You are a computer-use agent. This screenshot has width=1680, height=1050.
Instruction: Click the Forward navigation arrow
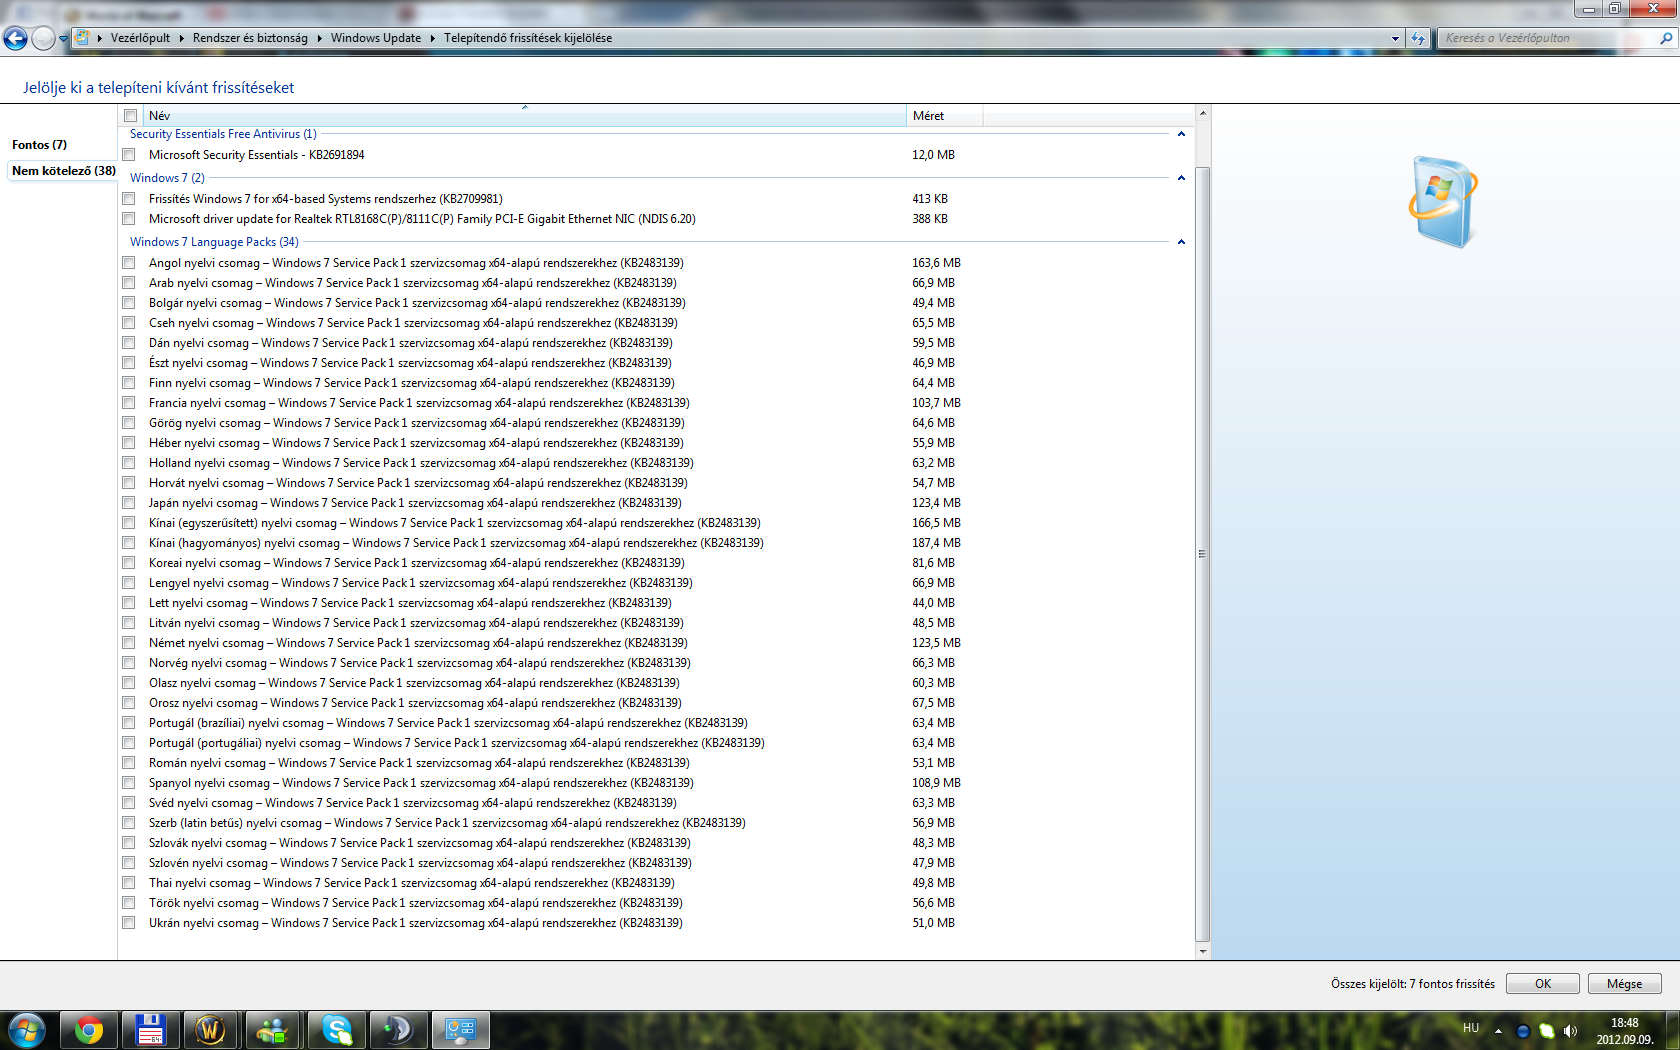pos(43,38)
